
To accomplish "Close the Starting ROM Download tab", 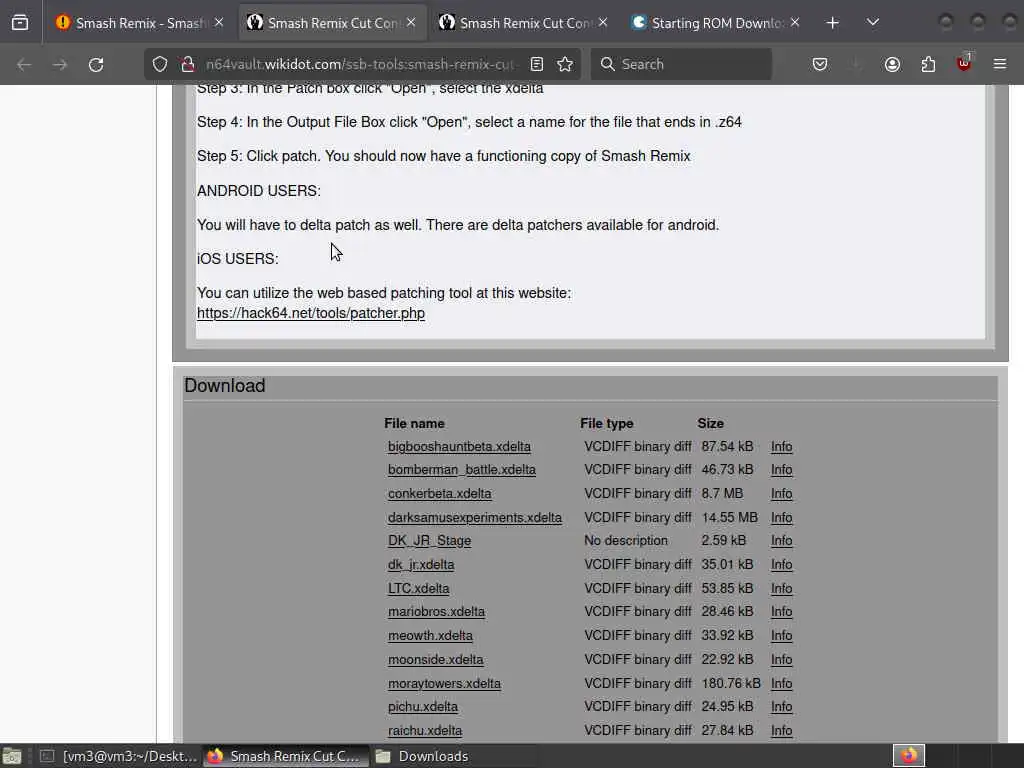I will [795, 23].
